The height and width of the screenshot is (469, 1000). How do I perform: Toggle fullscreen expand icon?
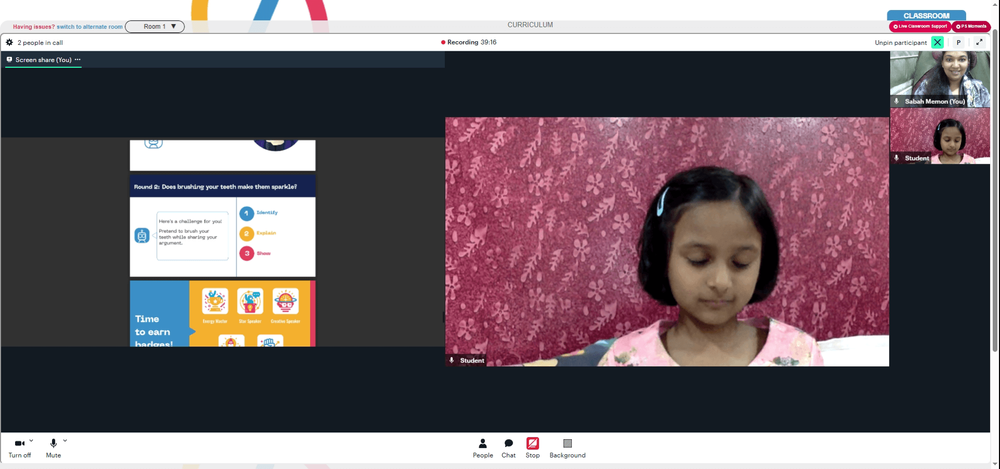coord(980,43)
